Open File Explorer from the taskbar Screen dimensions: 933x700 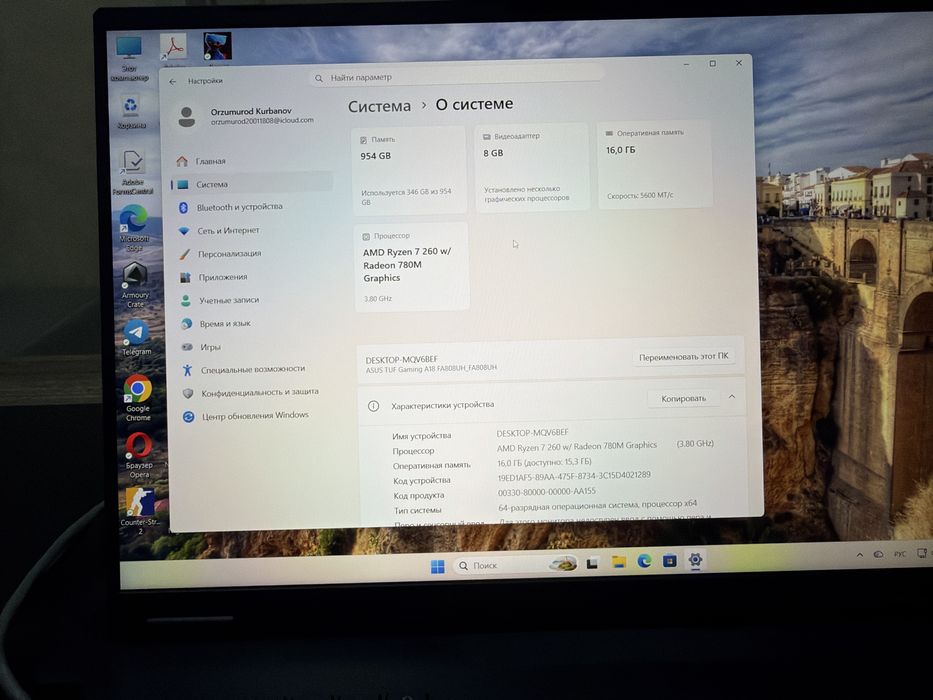619,562
